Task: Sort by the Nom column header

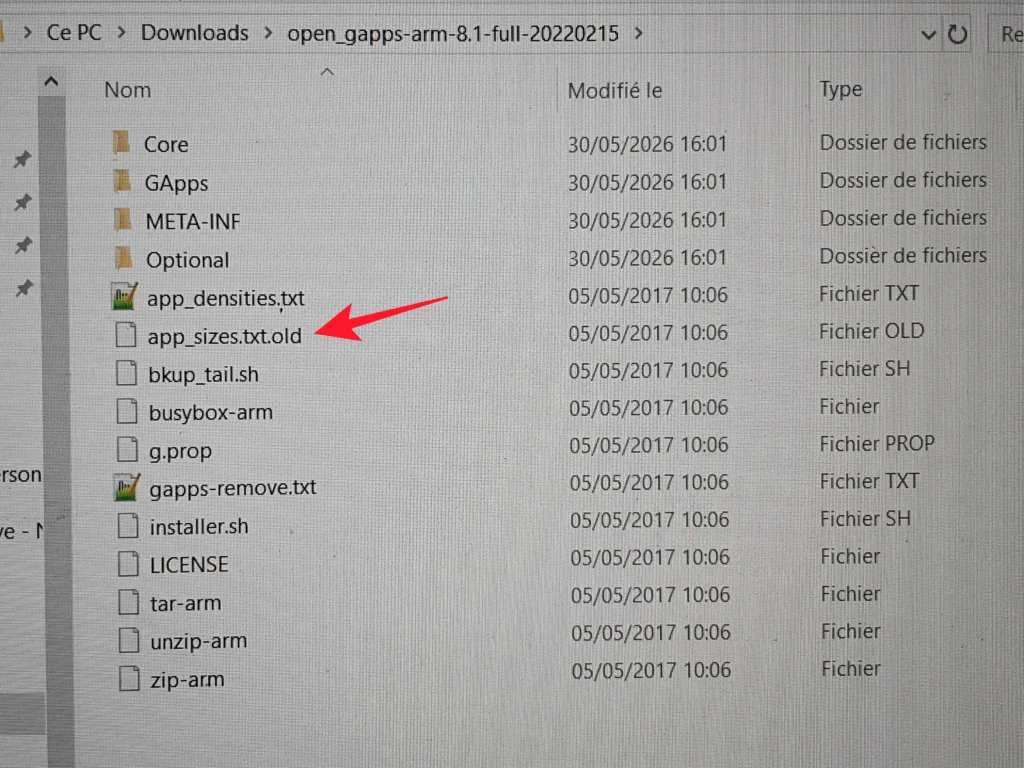Action: tap(128, 90)
